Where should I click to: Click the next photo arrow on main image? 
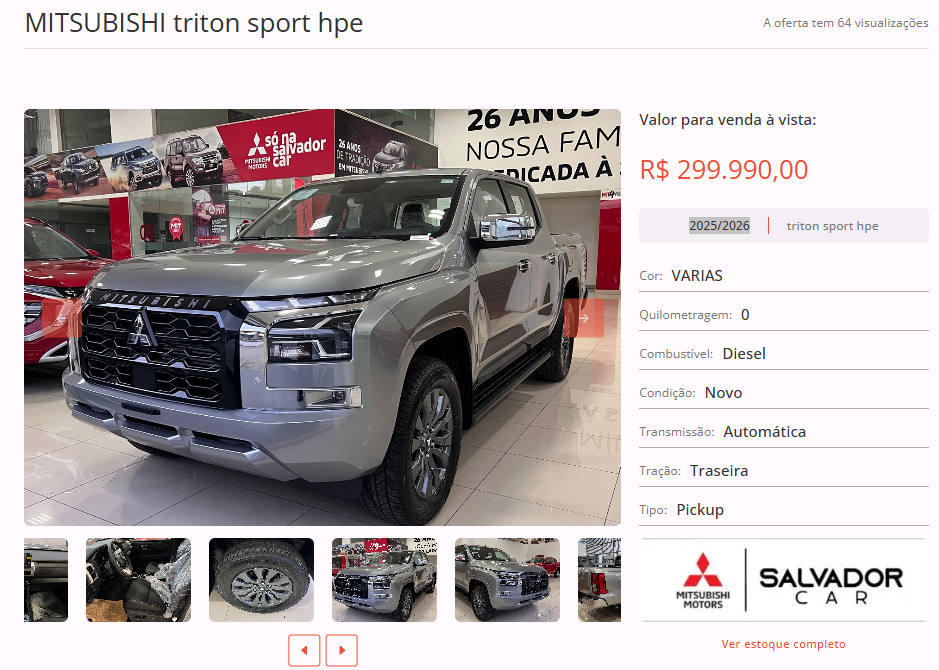[x=584, y=318]
